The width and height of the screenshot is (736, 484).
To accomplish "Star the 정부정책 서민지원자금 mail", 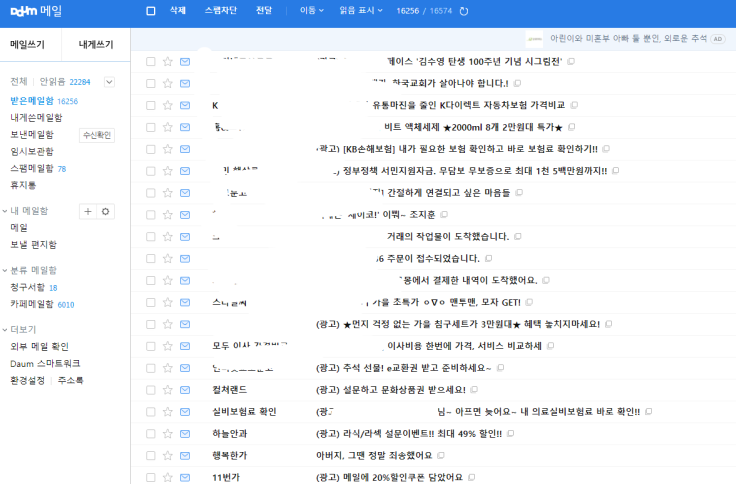I will pyautogui.click(x=168, y=171).
